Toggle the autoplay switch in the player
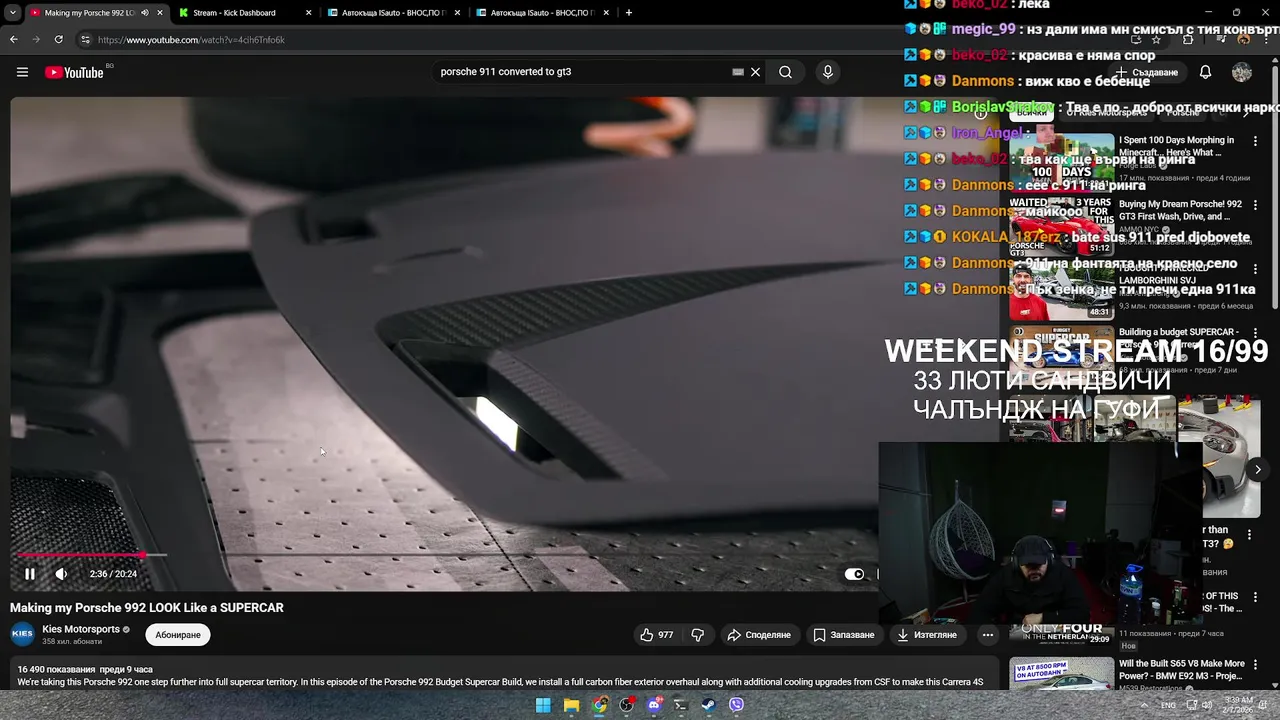 point(854,574)
